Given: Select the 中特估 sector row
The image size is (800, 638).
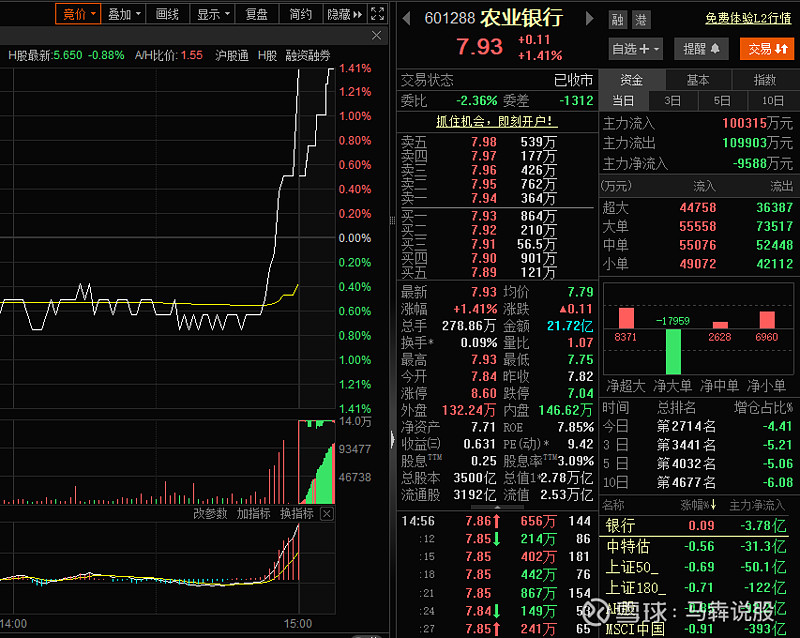Looking at the screenshot, I should coord(696,547).
